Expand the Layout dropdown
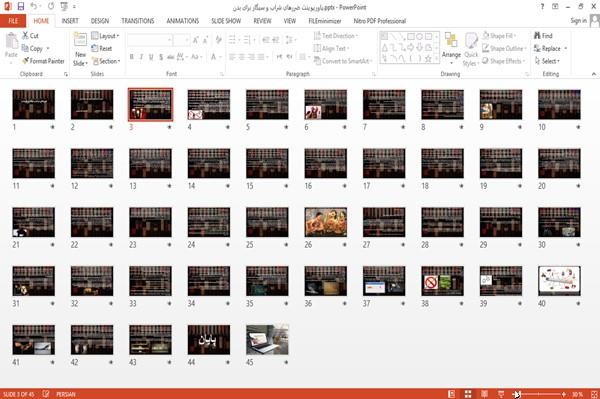Screen dimensions: 600x399 coord(105,36)
